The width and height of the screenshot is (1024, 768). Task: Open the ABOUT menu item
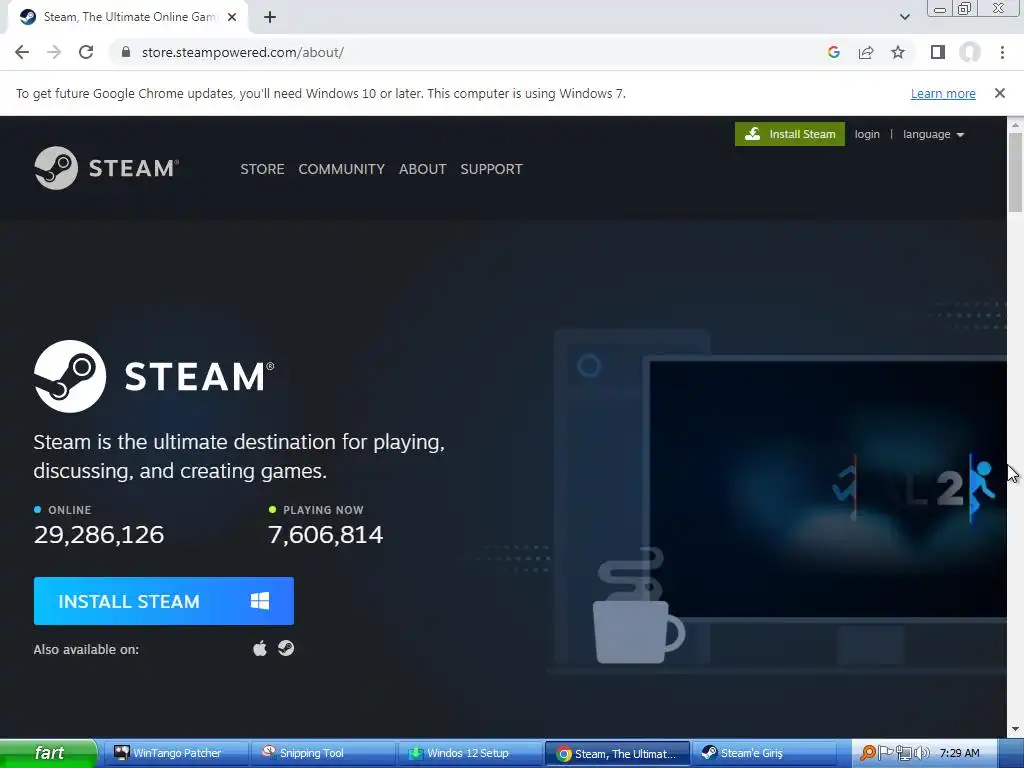[423, 169]
